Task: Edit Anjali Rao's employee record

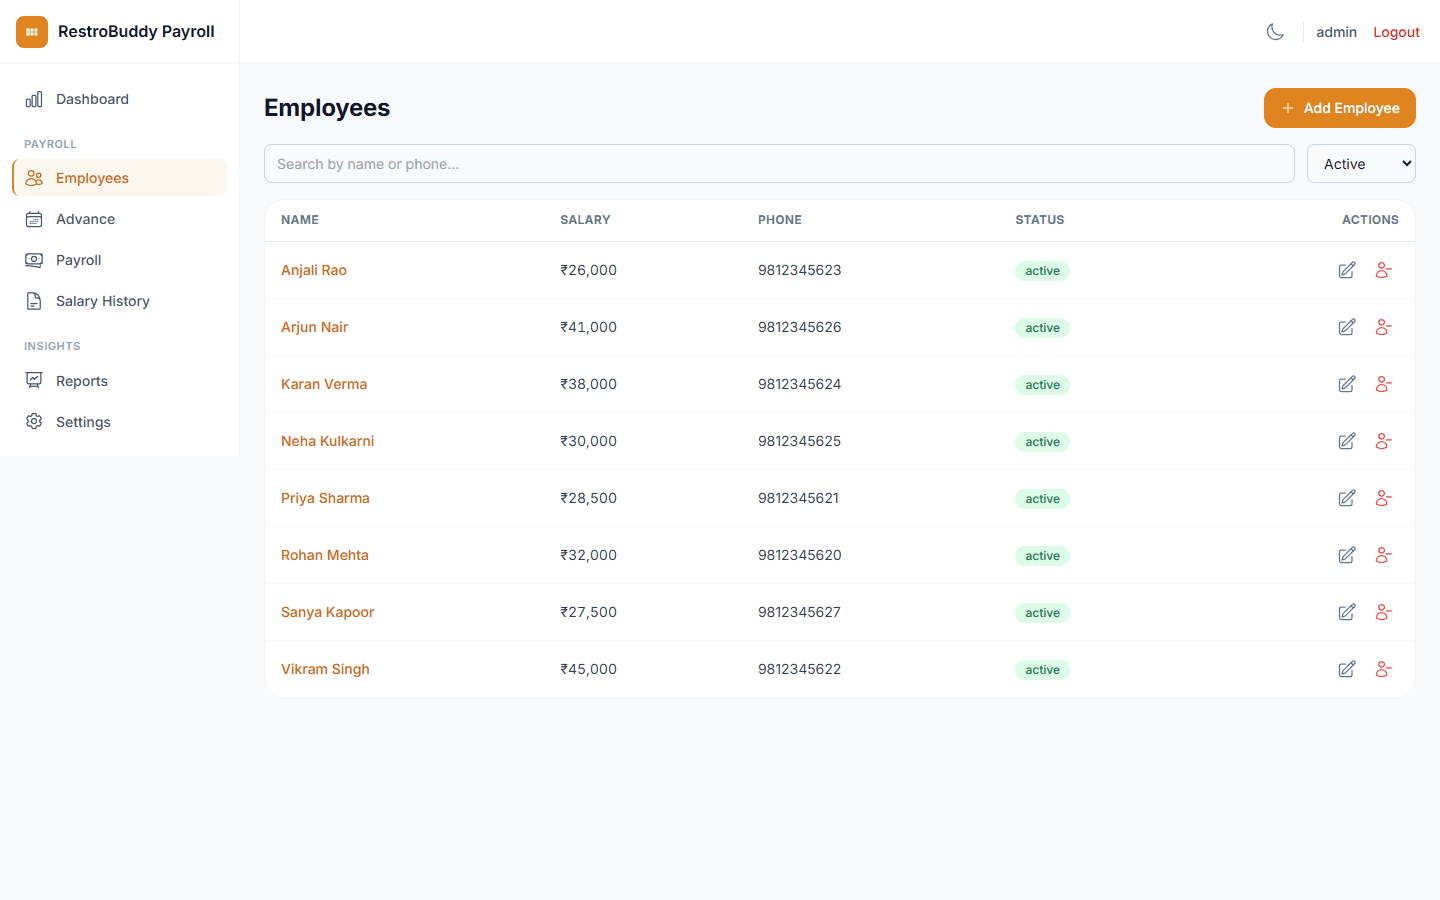Action: (x=1347, y=270)
